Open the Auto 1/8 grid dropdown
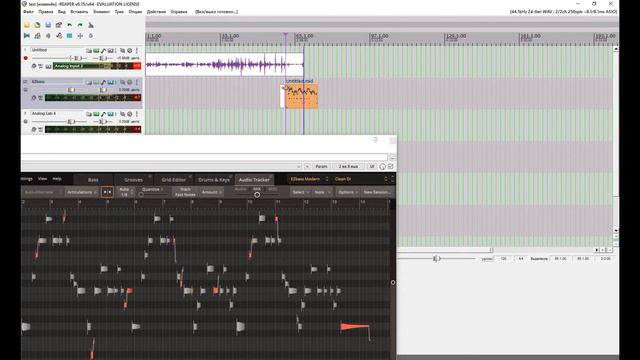Screen dimensions: 640x360 [126, 192]
